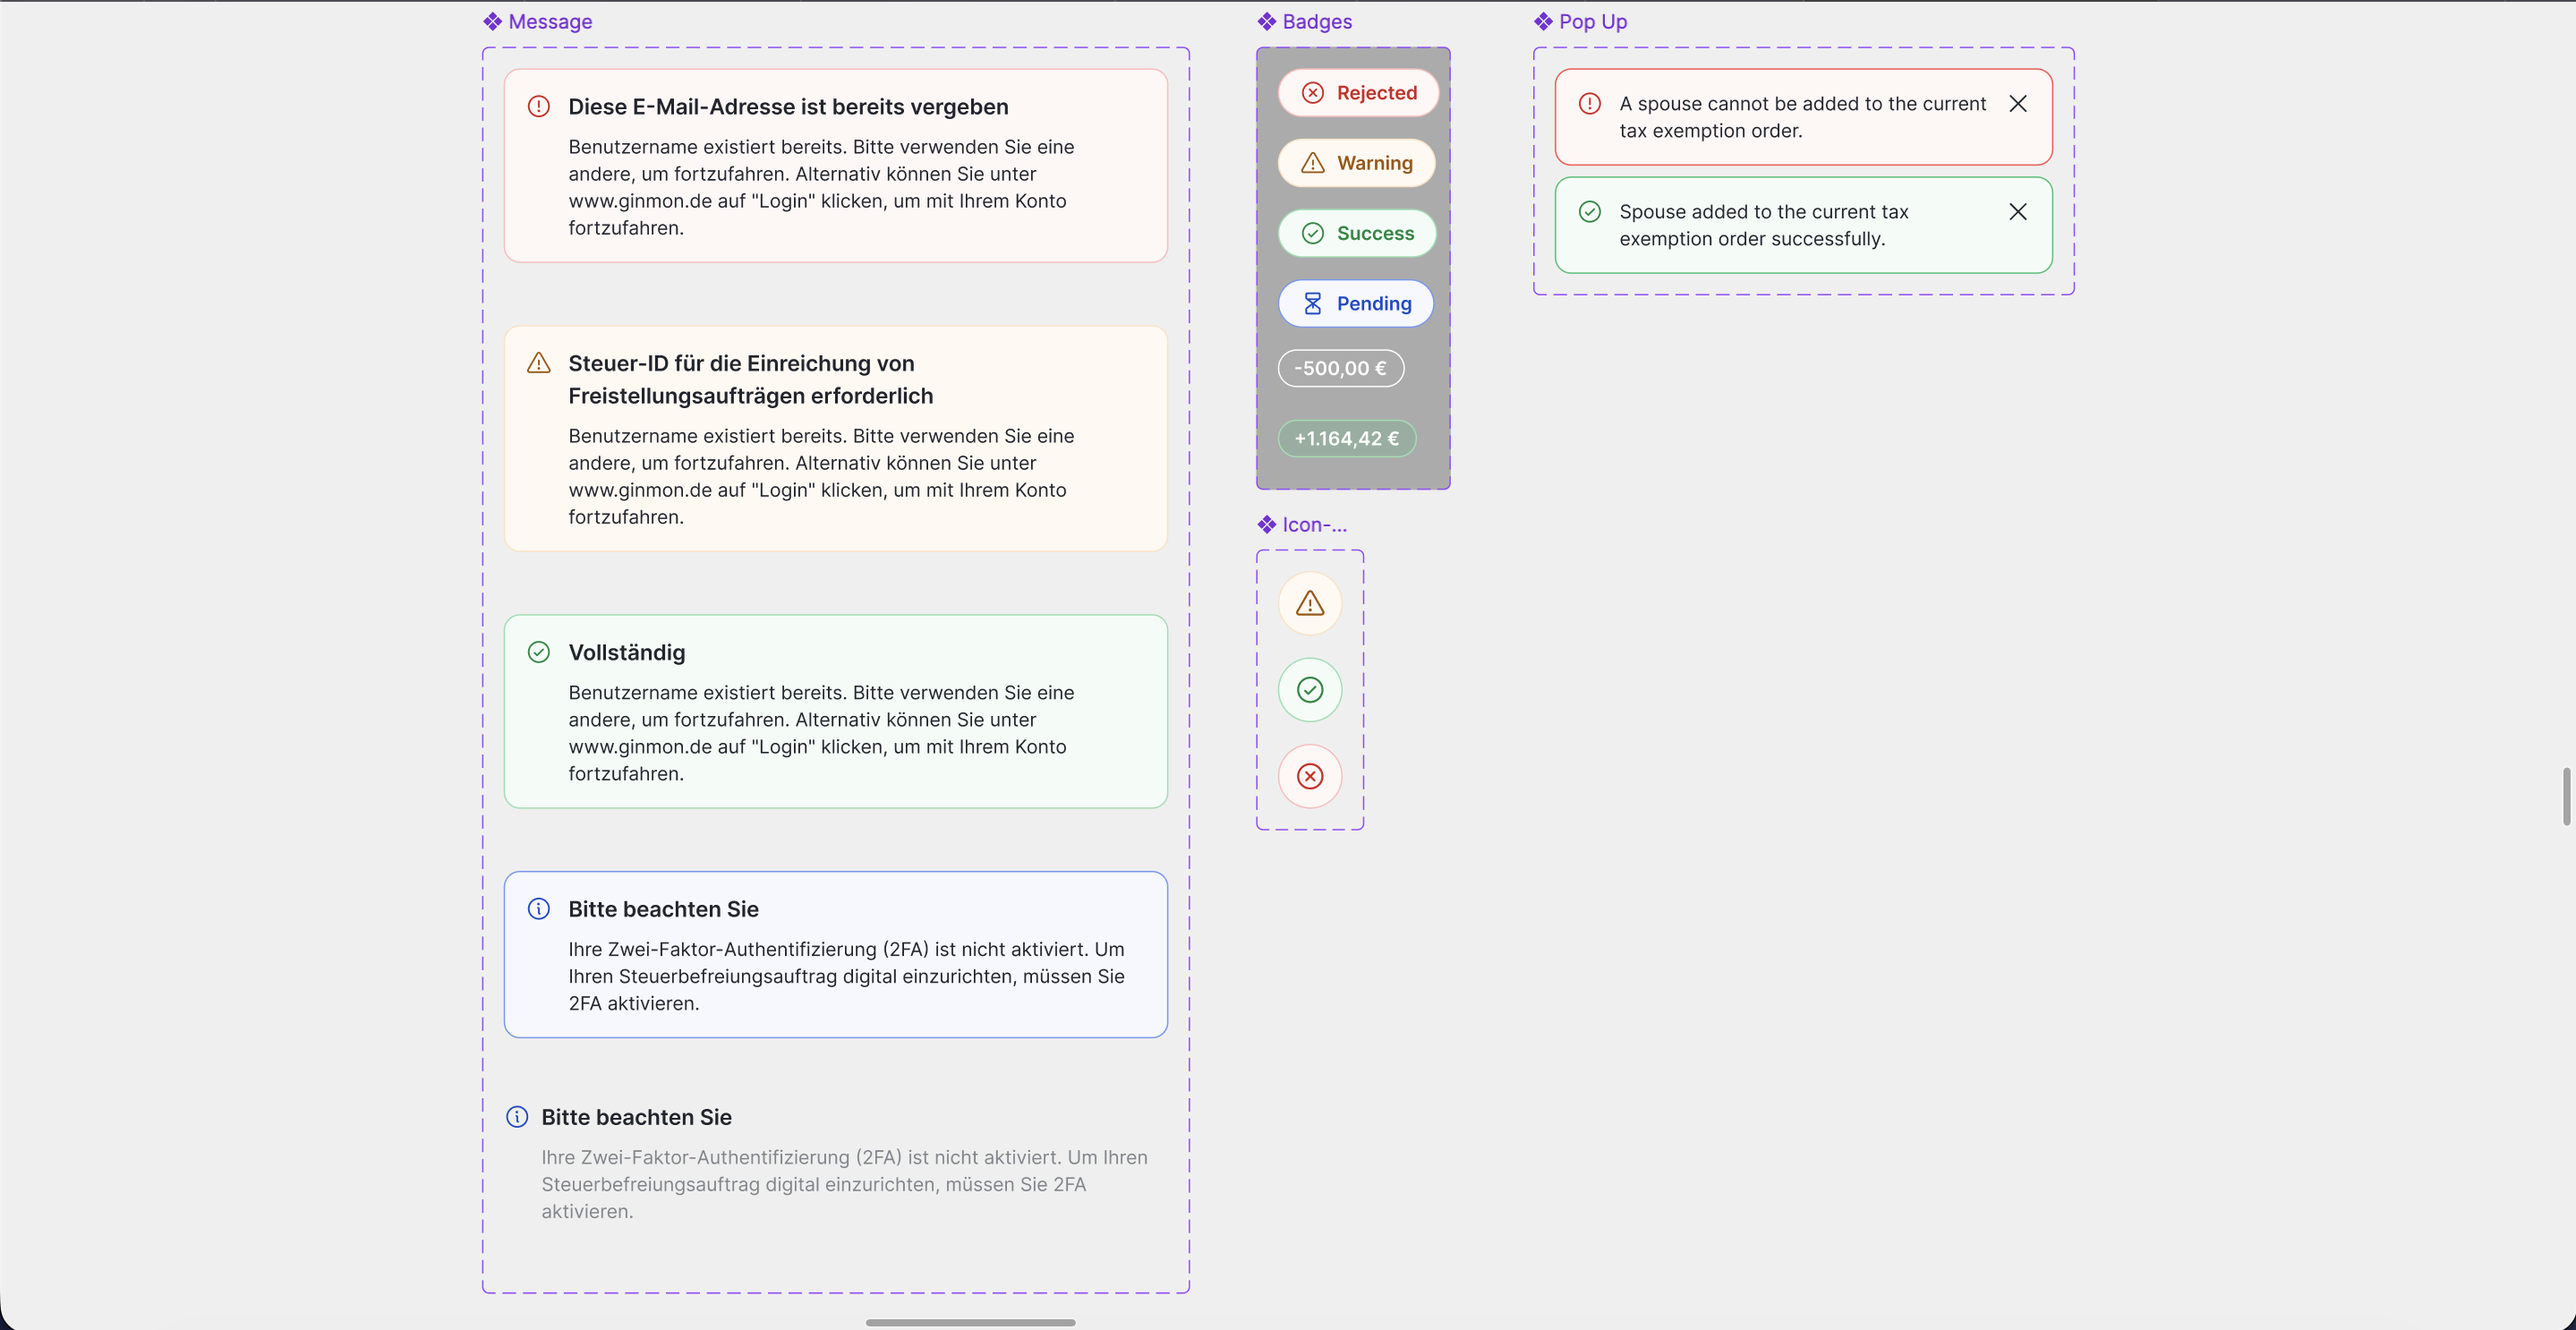The width and height of the screenshot is (2576, 1330).
Task: Select the Success badge label
Action: [x=1375, y=233]
